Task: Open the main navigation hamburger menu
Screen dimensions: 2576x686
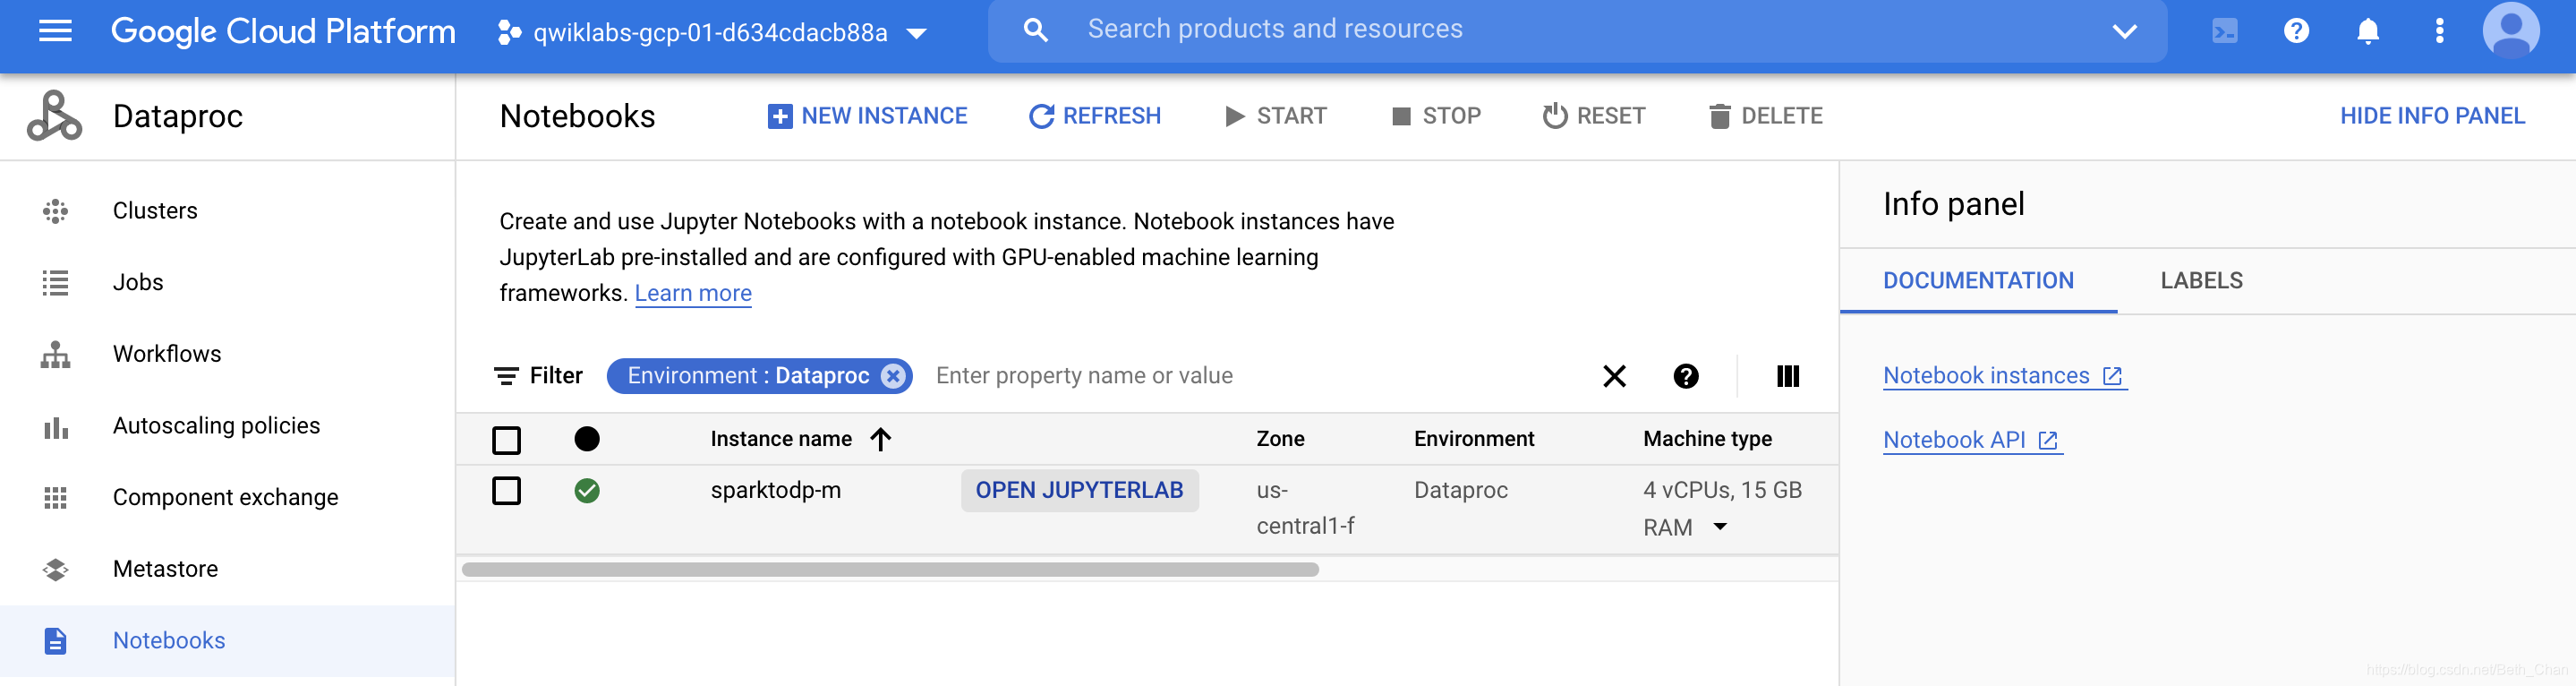Action: pyautogui.click(x=55, y=32)
